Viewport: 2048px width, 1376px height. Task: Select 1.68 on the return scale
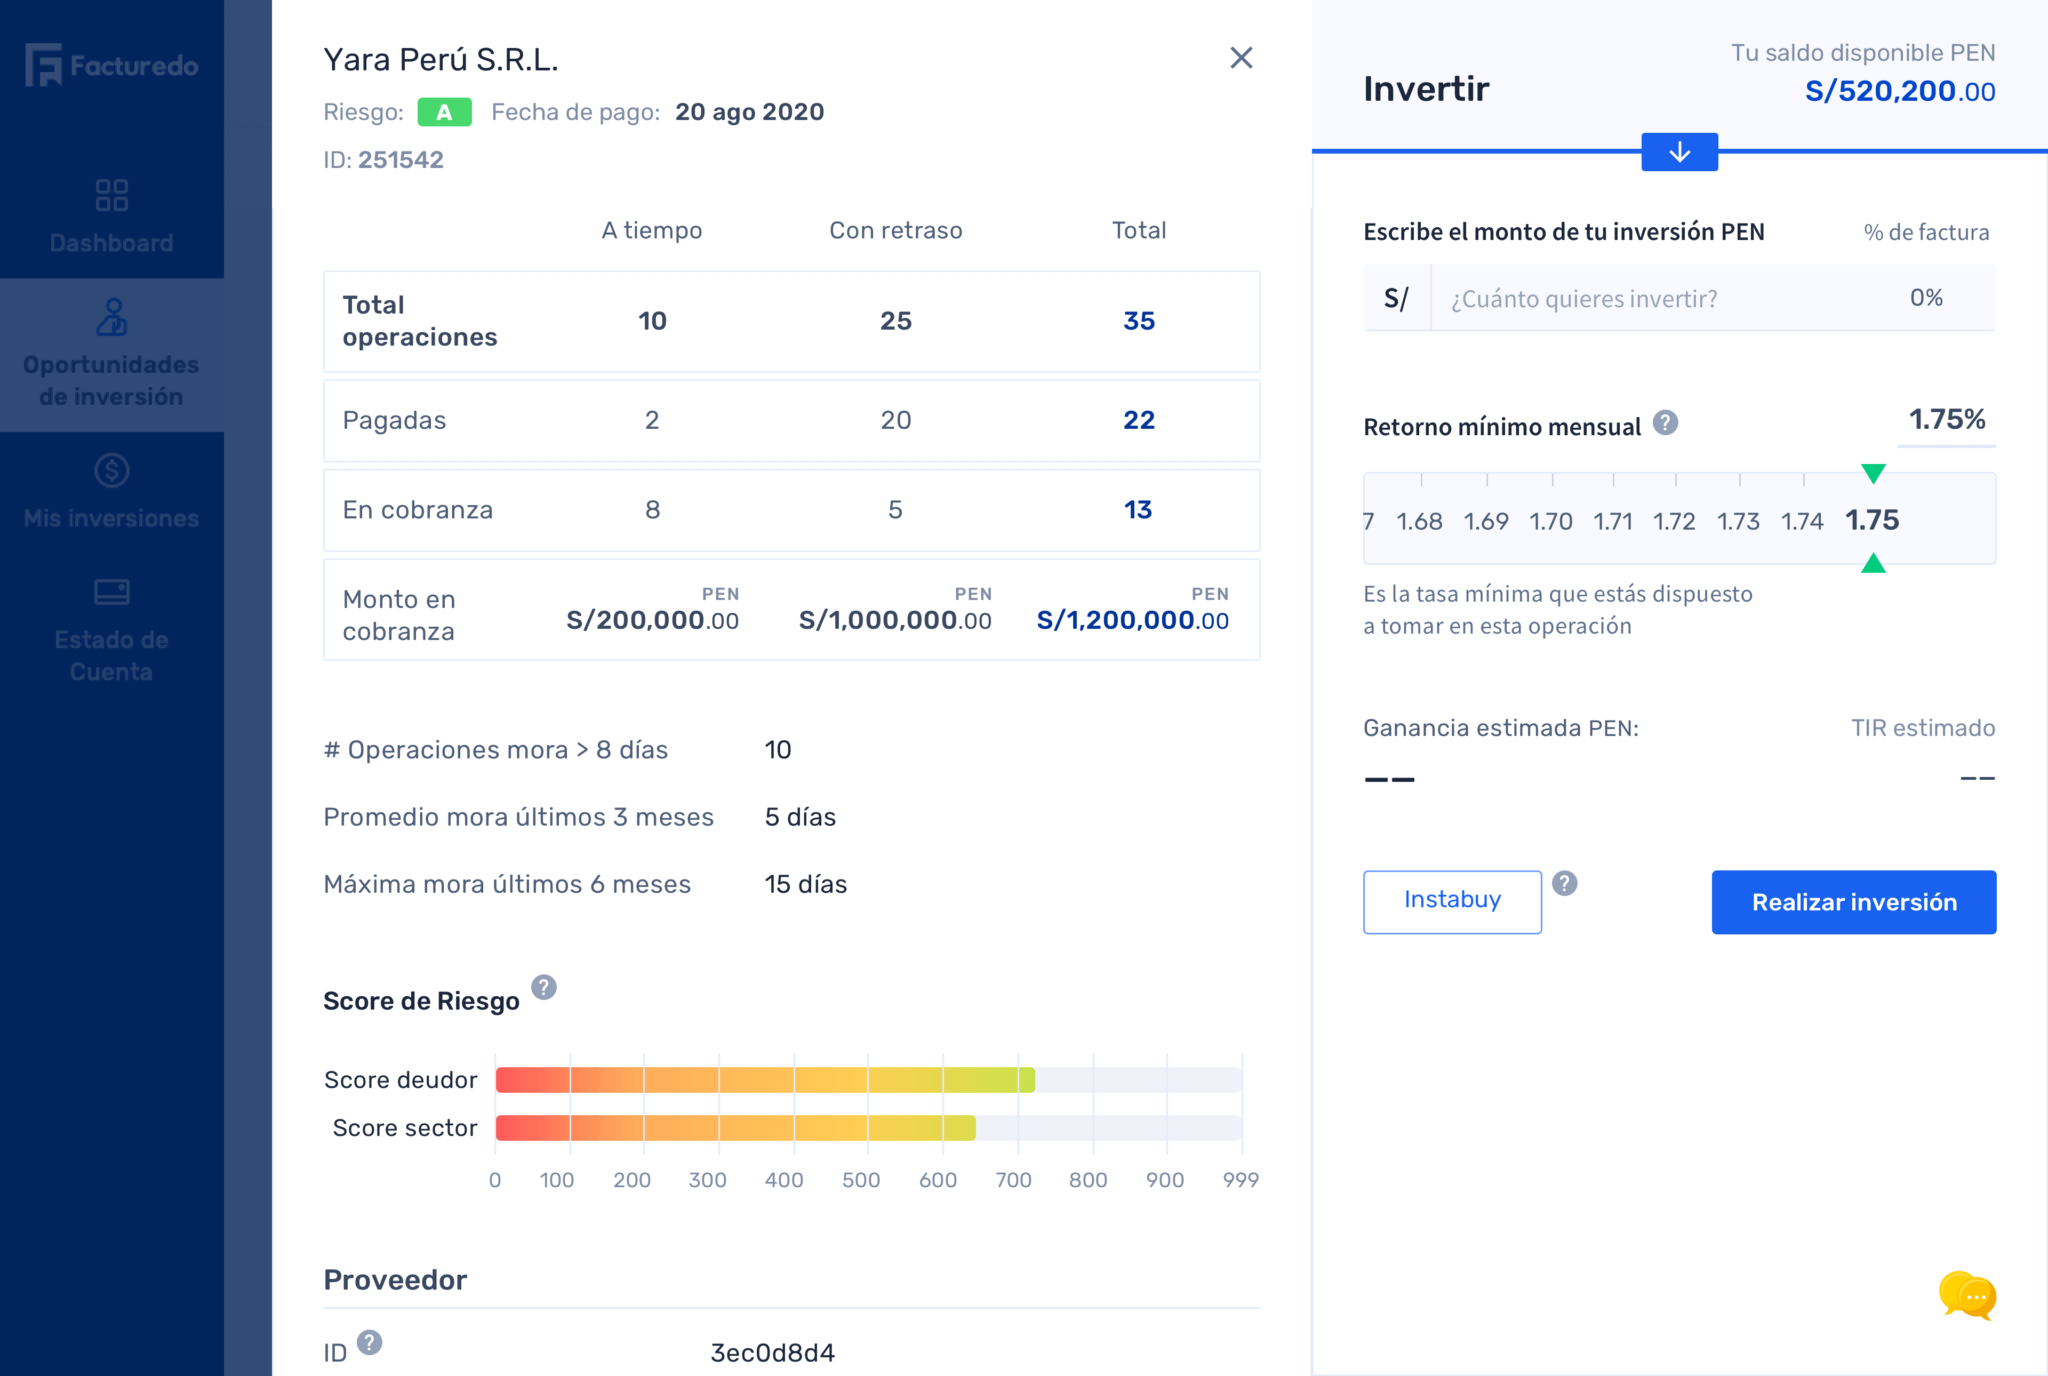tap(1419, 521)
